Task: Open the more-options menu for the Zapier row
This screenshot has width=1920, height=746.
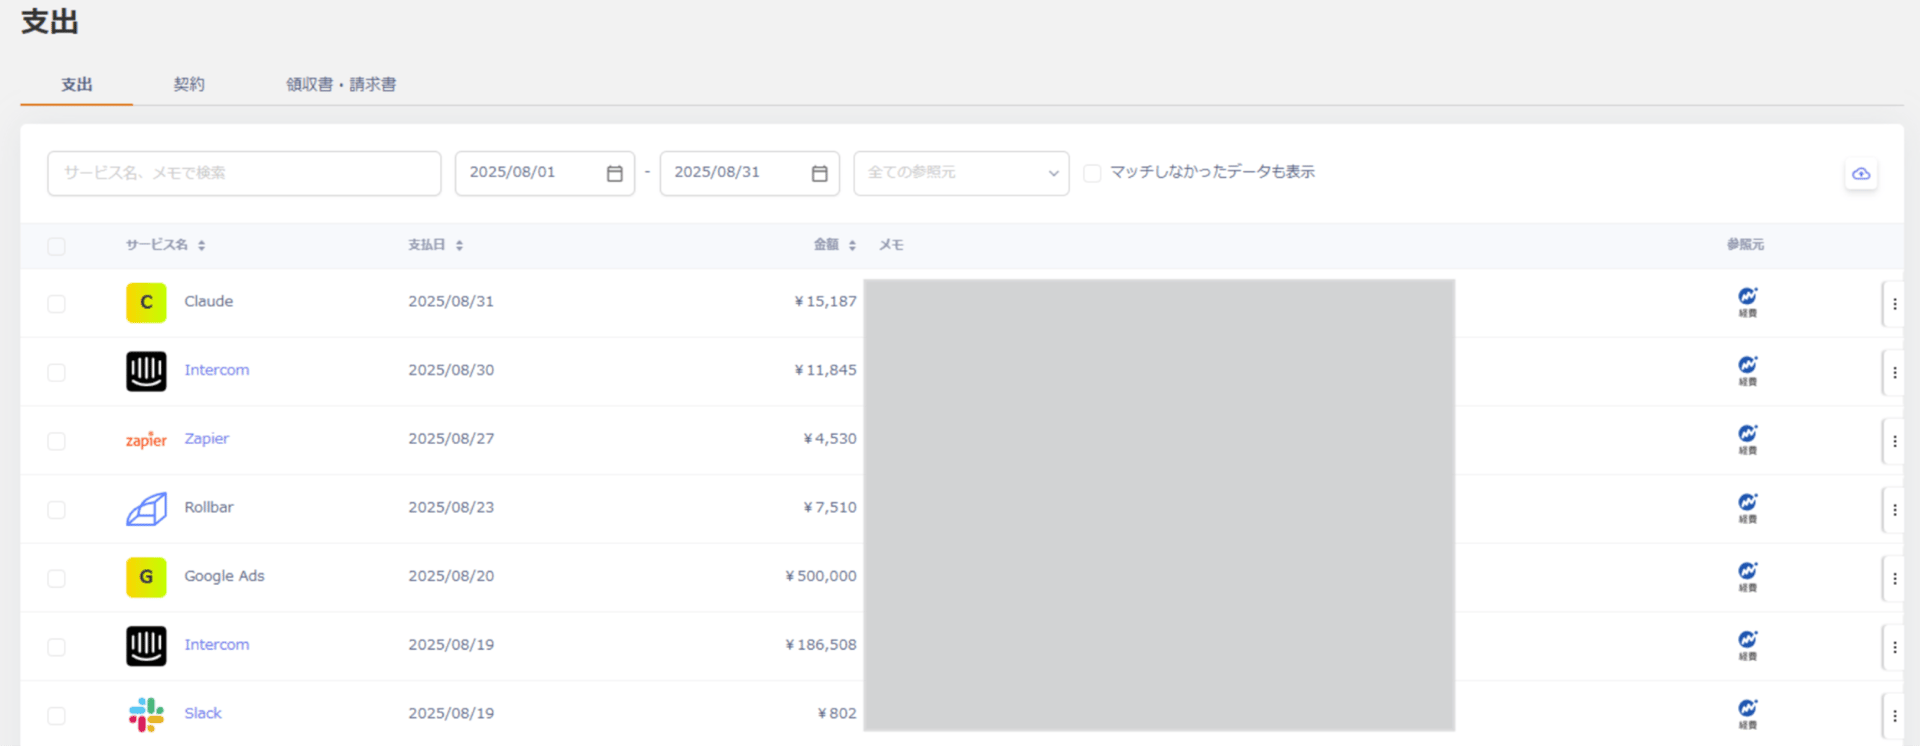Action: (1894, 441)
